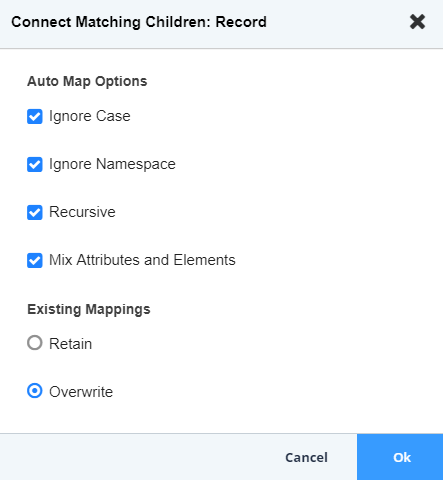Select the Retain radio button

(35, 343)
